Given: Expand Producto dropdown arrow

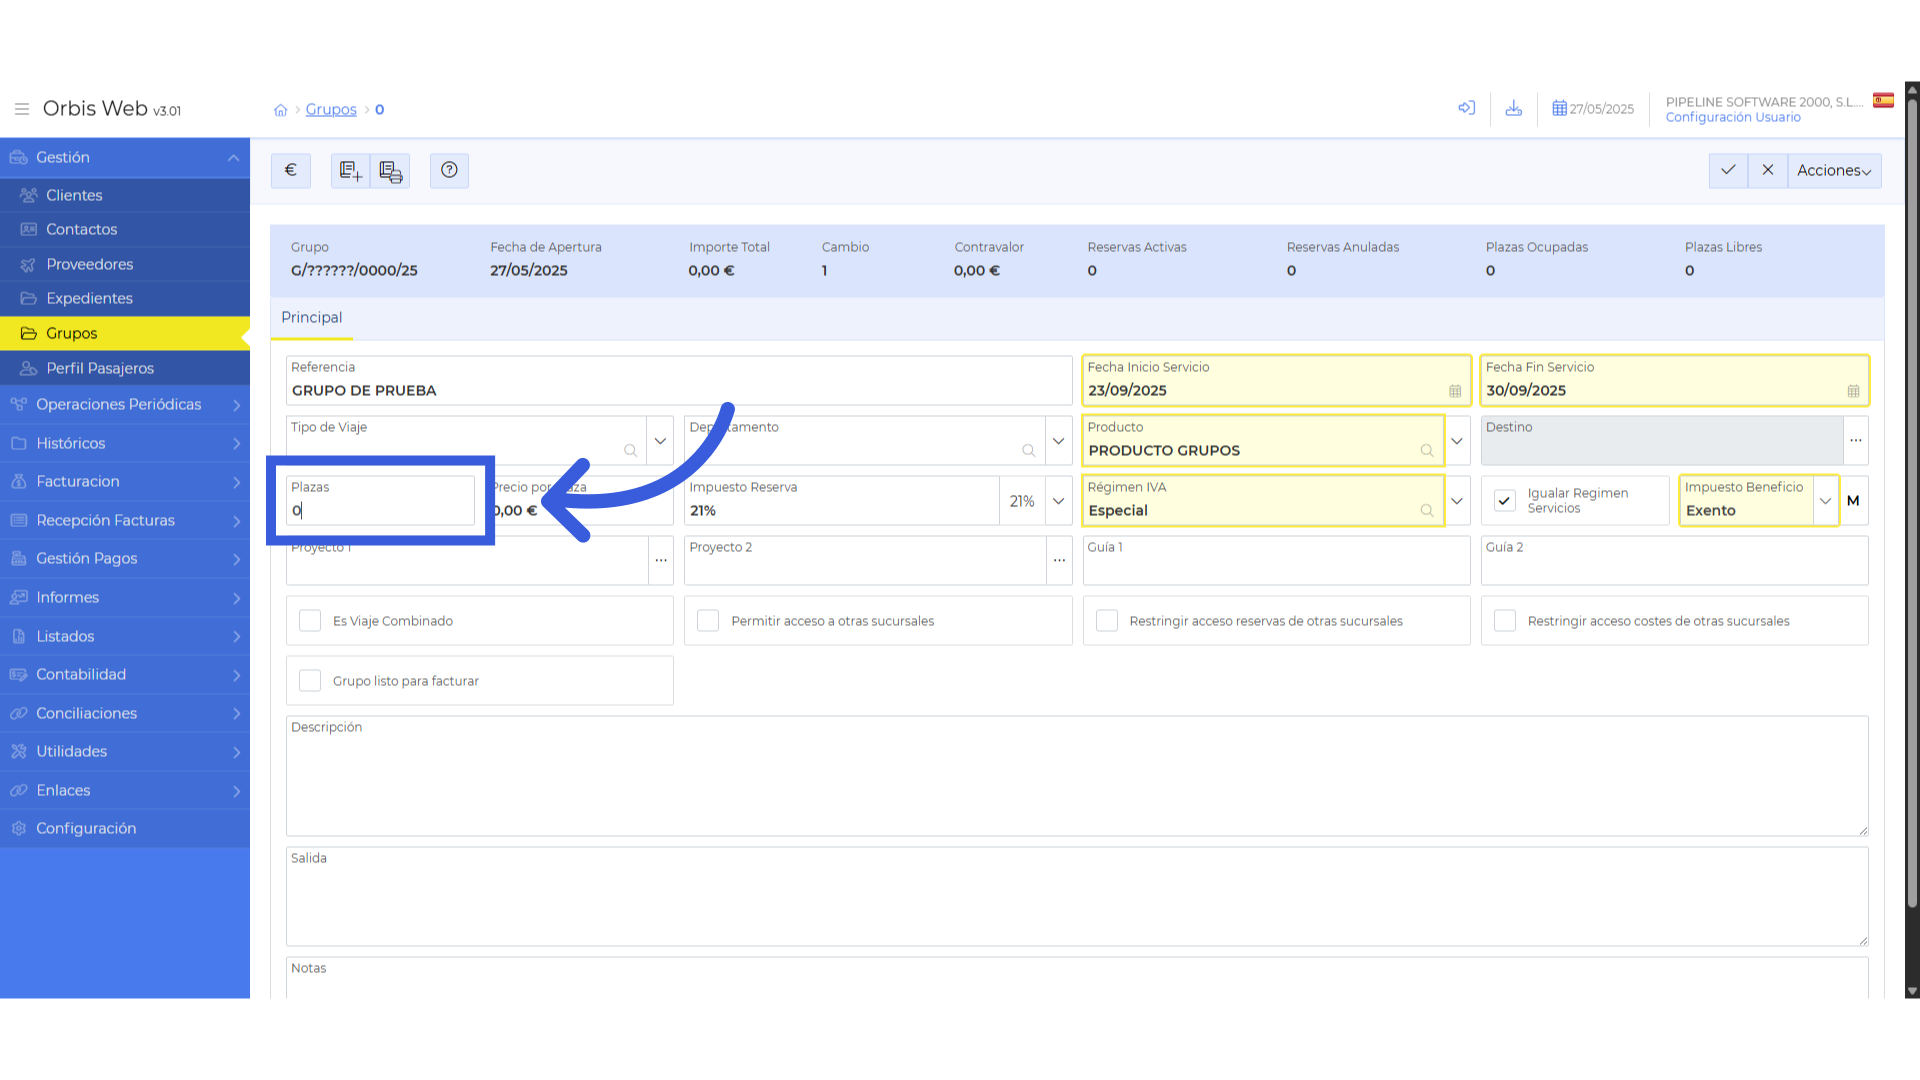Looking at the screenshot, I should click(1457, 441).
